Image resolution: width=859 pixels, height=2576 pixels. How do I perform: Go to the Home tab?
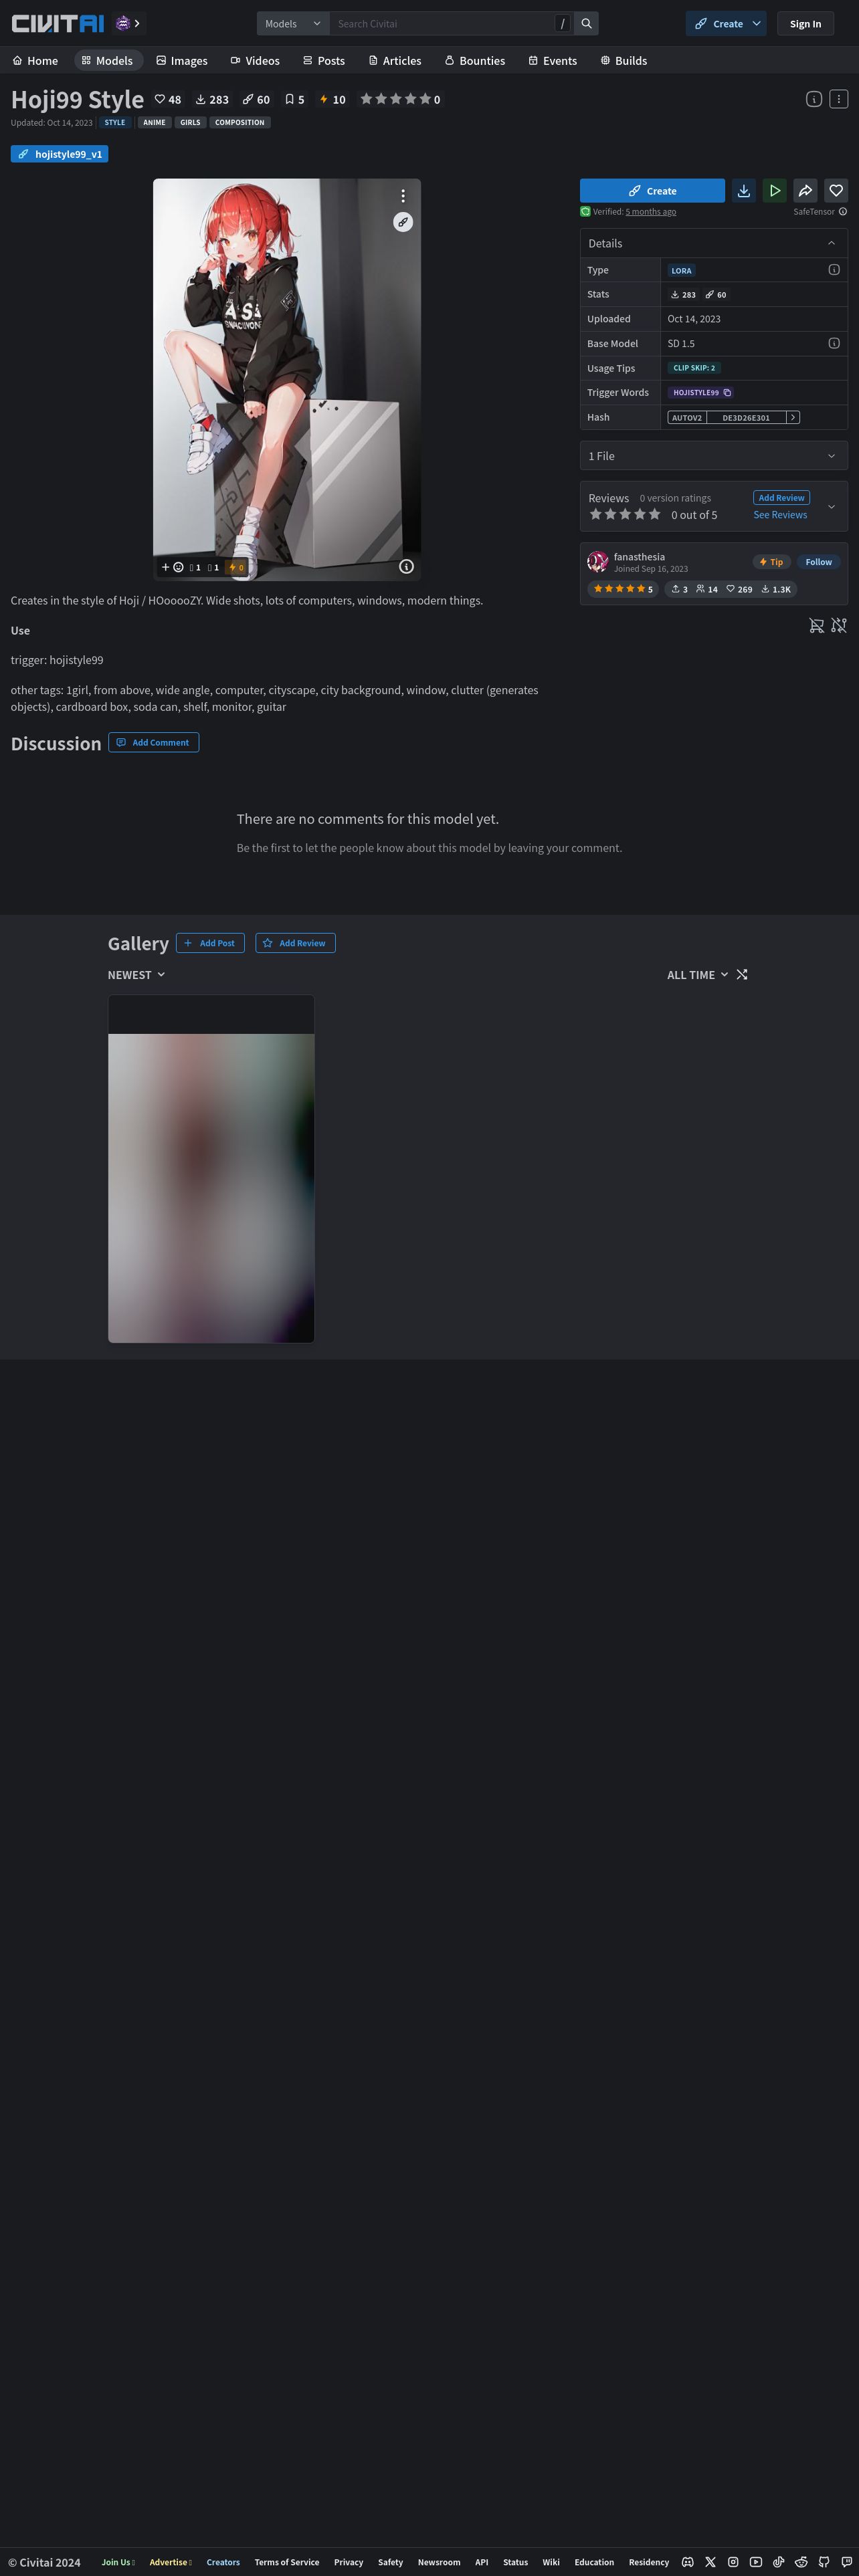coord(35,61)
